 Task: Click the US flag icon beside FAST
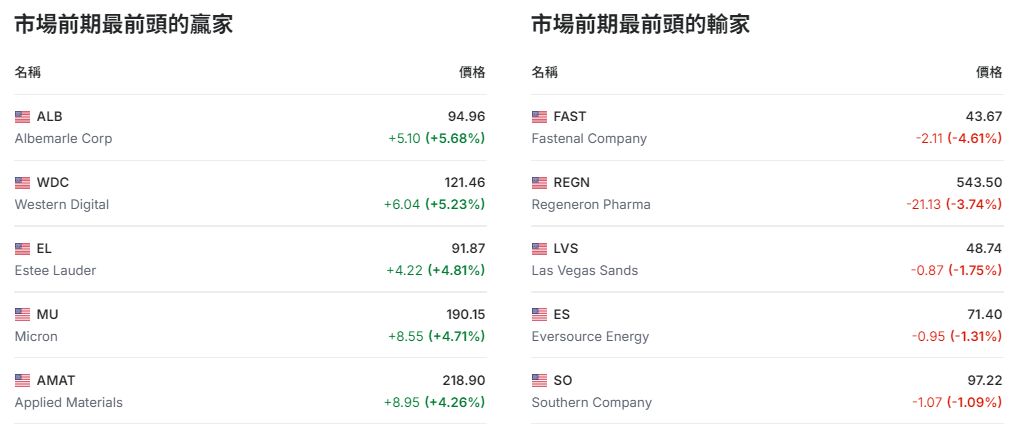539,117
